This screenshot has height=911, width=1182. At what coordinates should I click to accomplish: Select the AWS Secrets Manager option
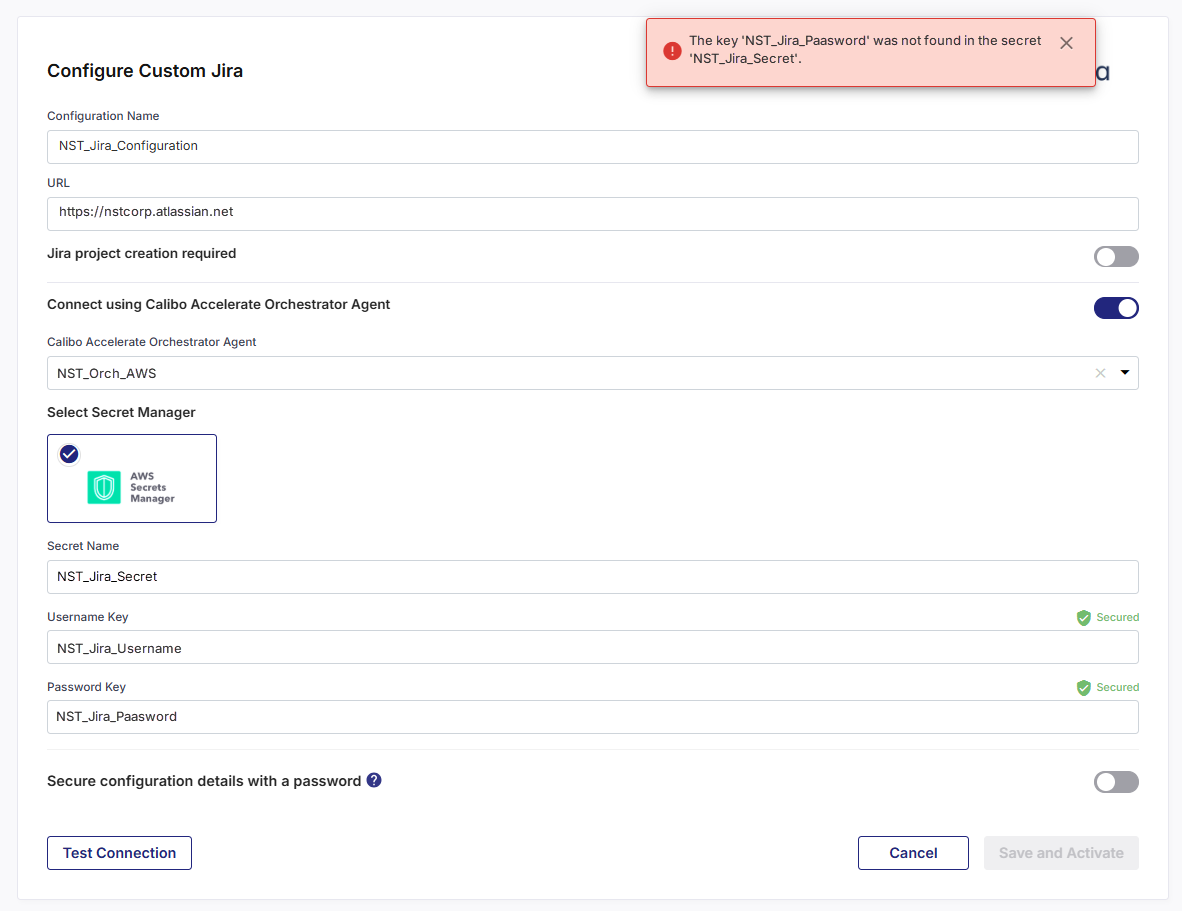click(x=131, y=478)
